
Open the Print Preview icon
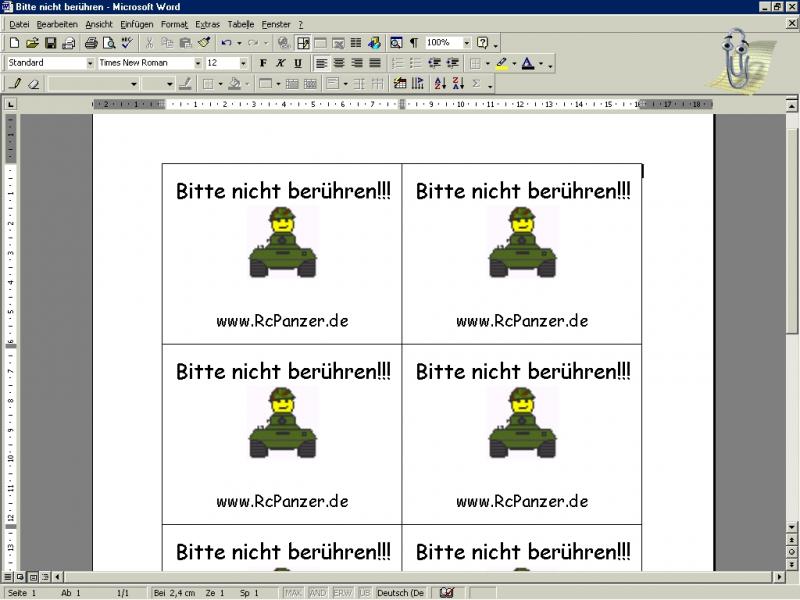(x=108, y=43)
